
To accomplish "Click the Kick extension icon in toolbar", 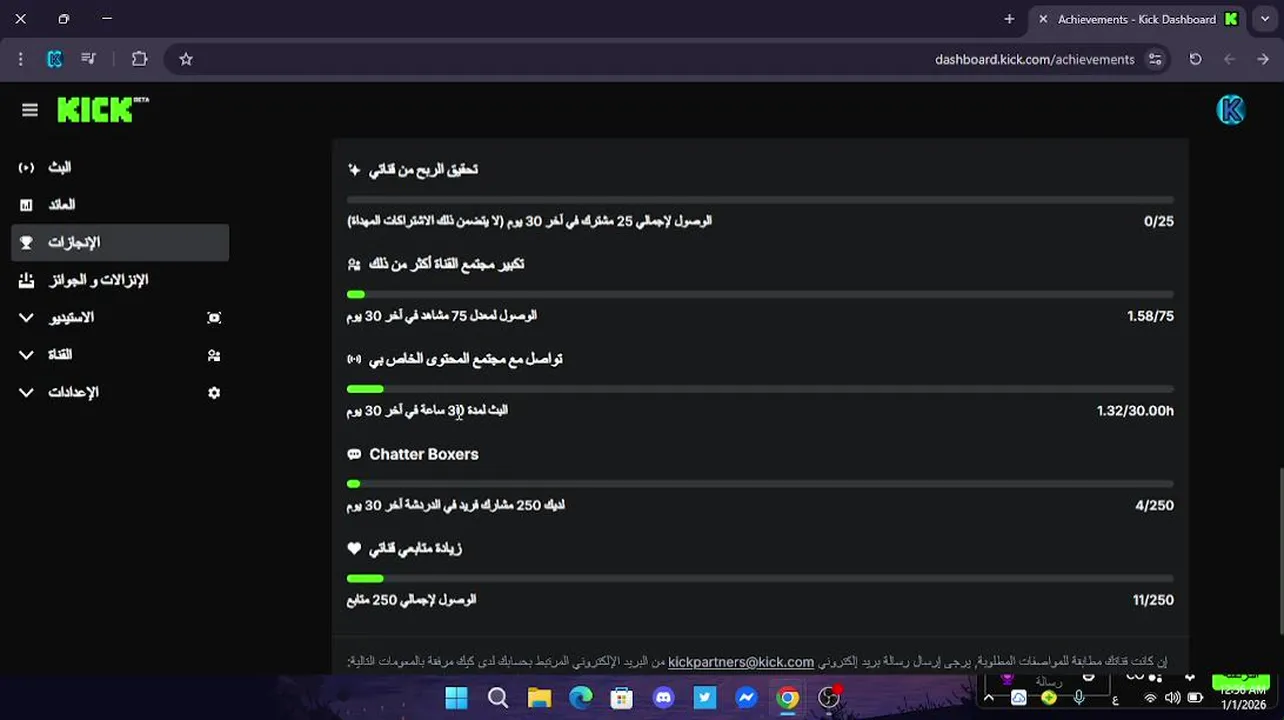I will point(55,59).
